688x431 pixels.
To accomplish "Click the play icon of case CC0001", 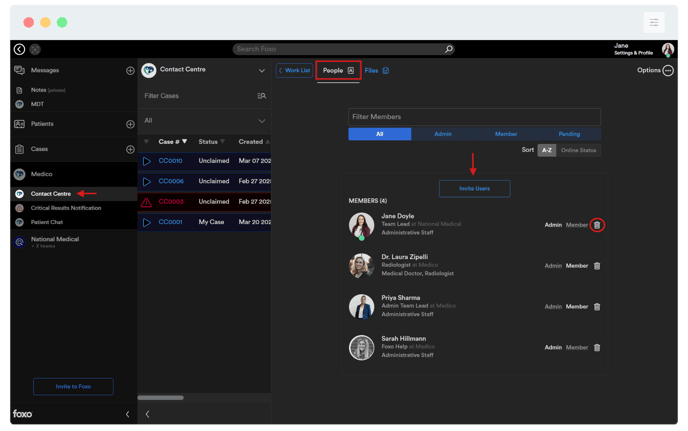I will coord(147,223).
